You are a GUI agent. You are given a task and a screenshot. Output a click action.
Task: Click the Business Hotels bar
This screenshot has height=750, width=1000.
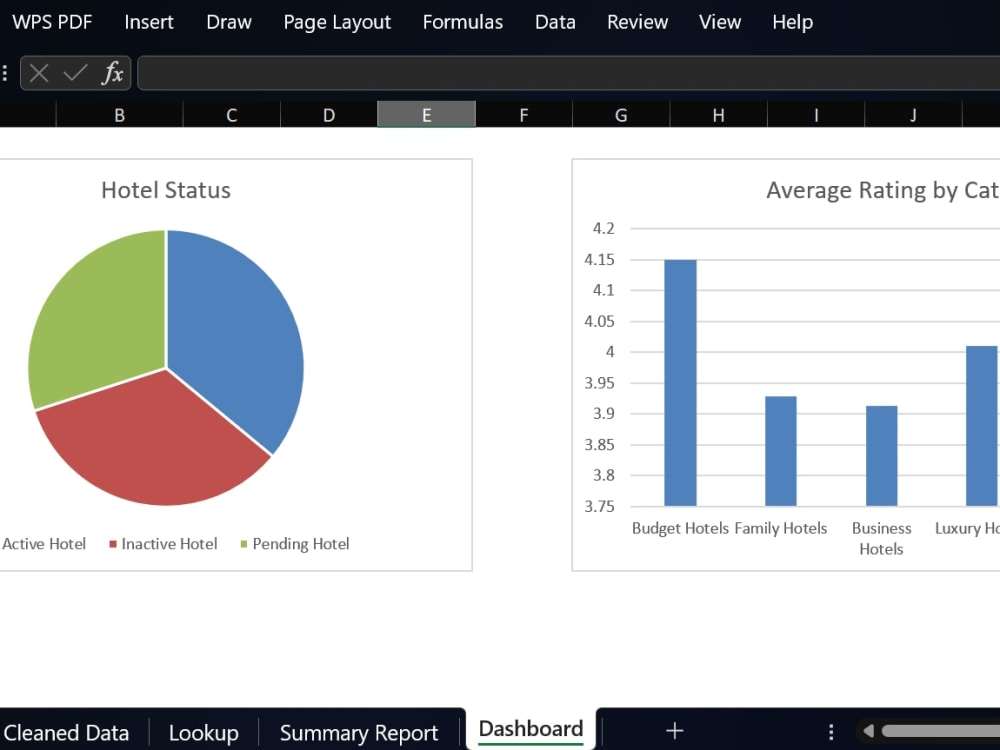(881, 456)
